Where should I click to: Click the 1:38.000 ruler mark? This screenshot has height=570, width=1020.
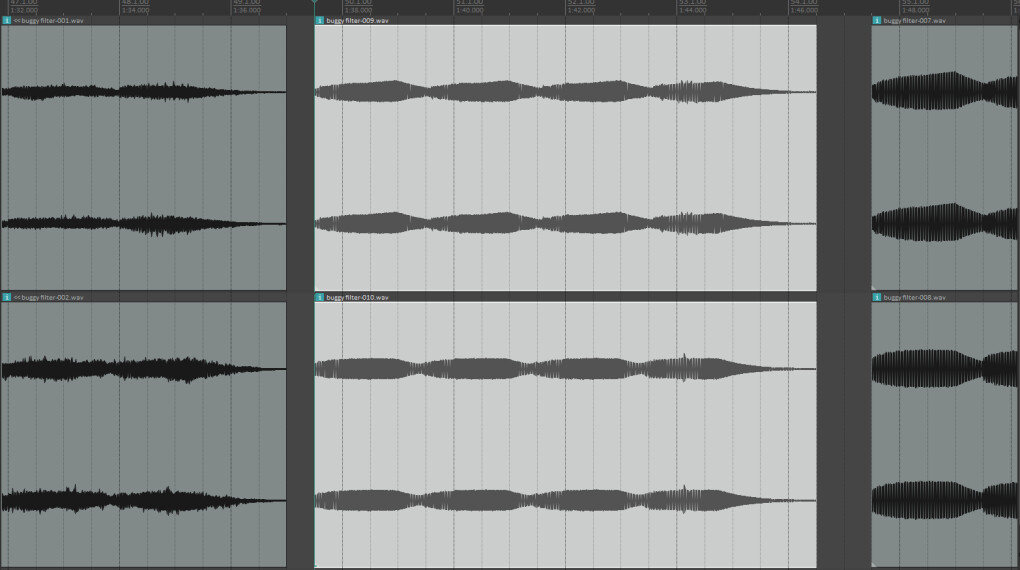coord(358,10)
